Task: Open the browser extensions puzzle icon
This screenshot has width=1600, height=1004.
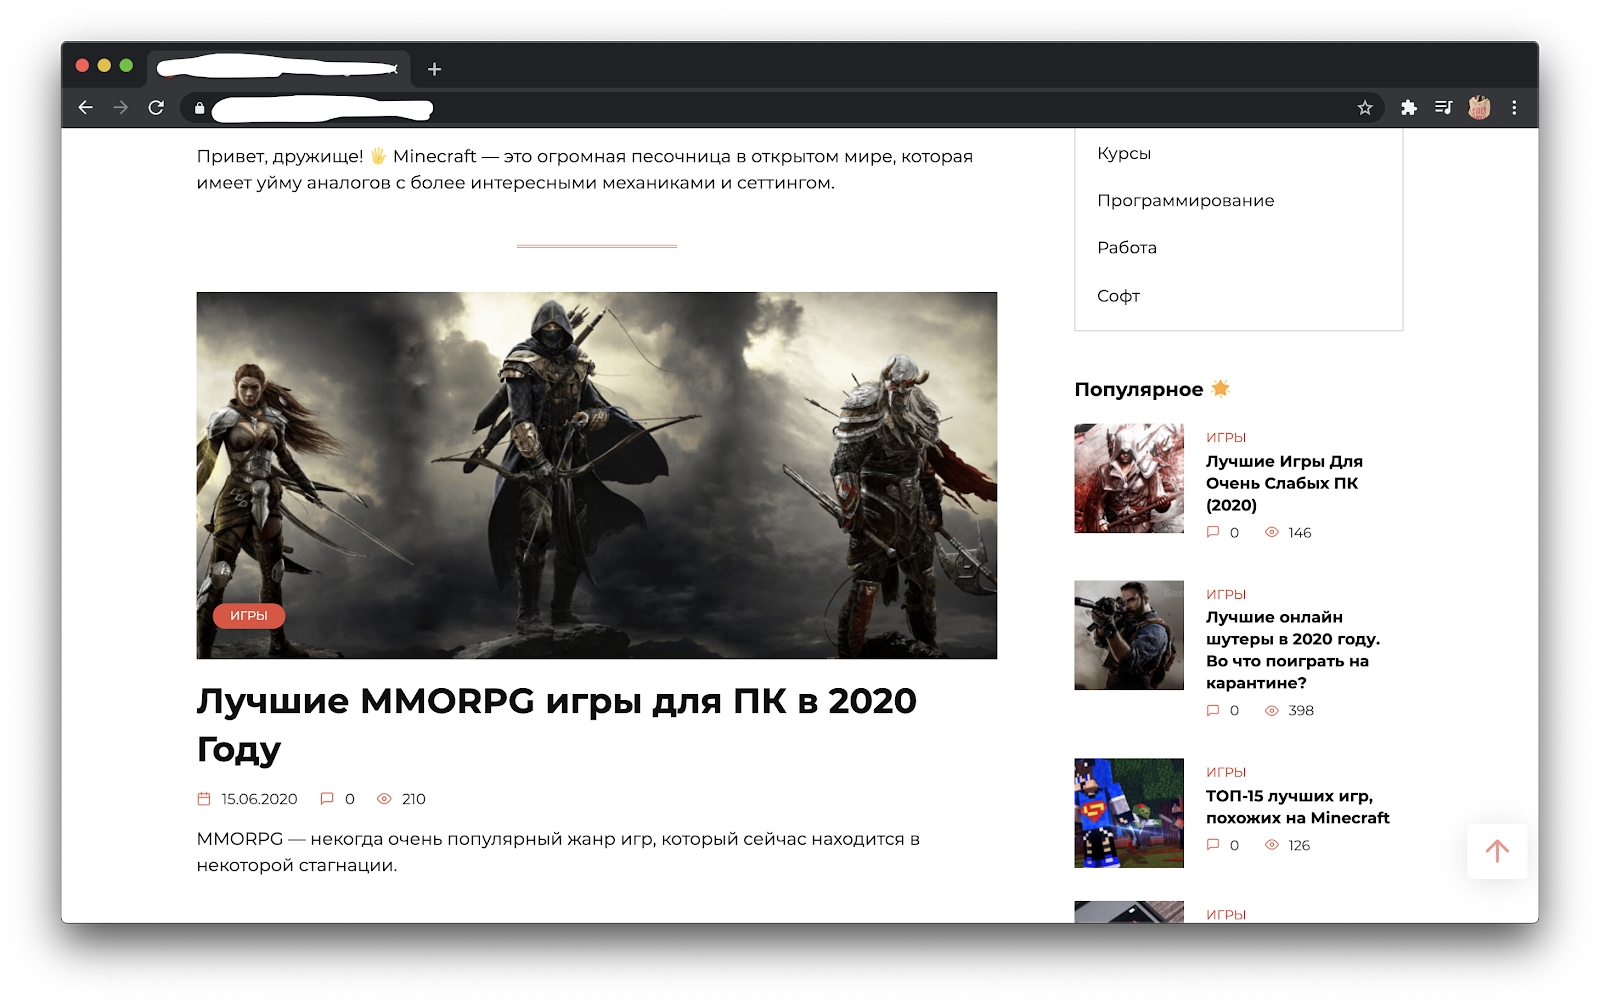Action: click(x=1409, y=108)
